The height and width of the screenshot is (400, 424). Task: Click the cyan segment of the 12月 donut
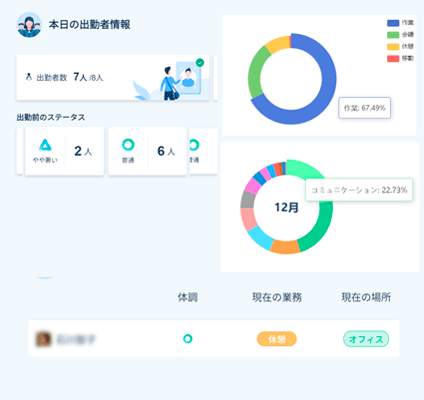click(x=262, y=238)
